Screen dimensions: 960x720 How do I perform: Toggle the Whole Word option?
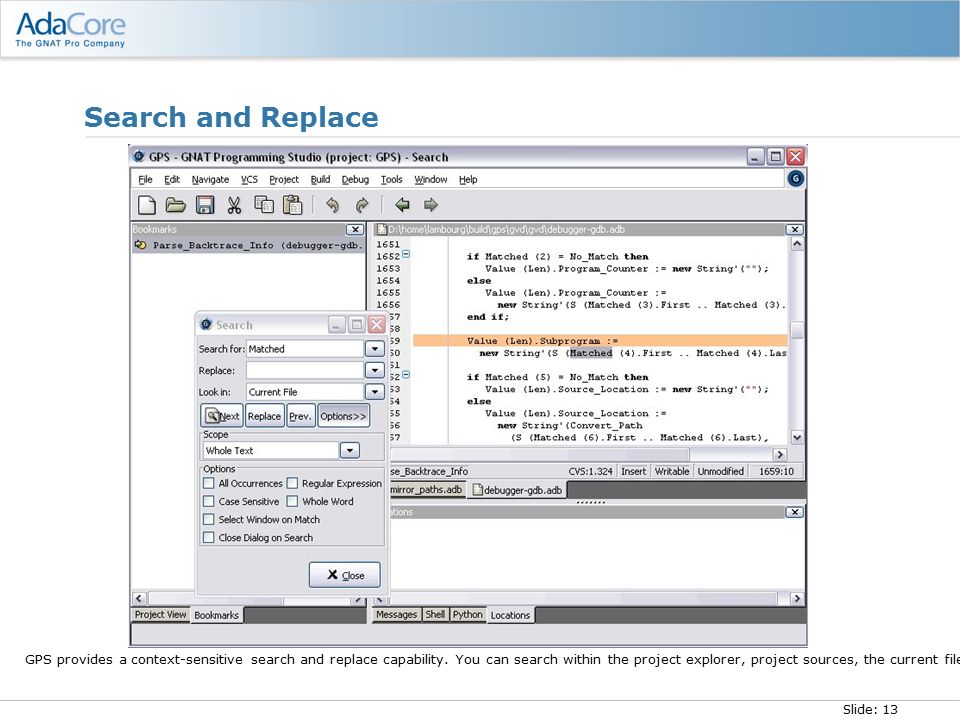[x=292, y=501]
